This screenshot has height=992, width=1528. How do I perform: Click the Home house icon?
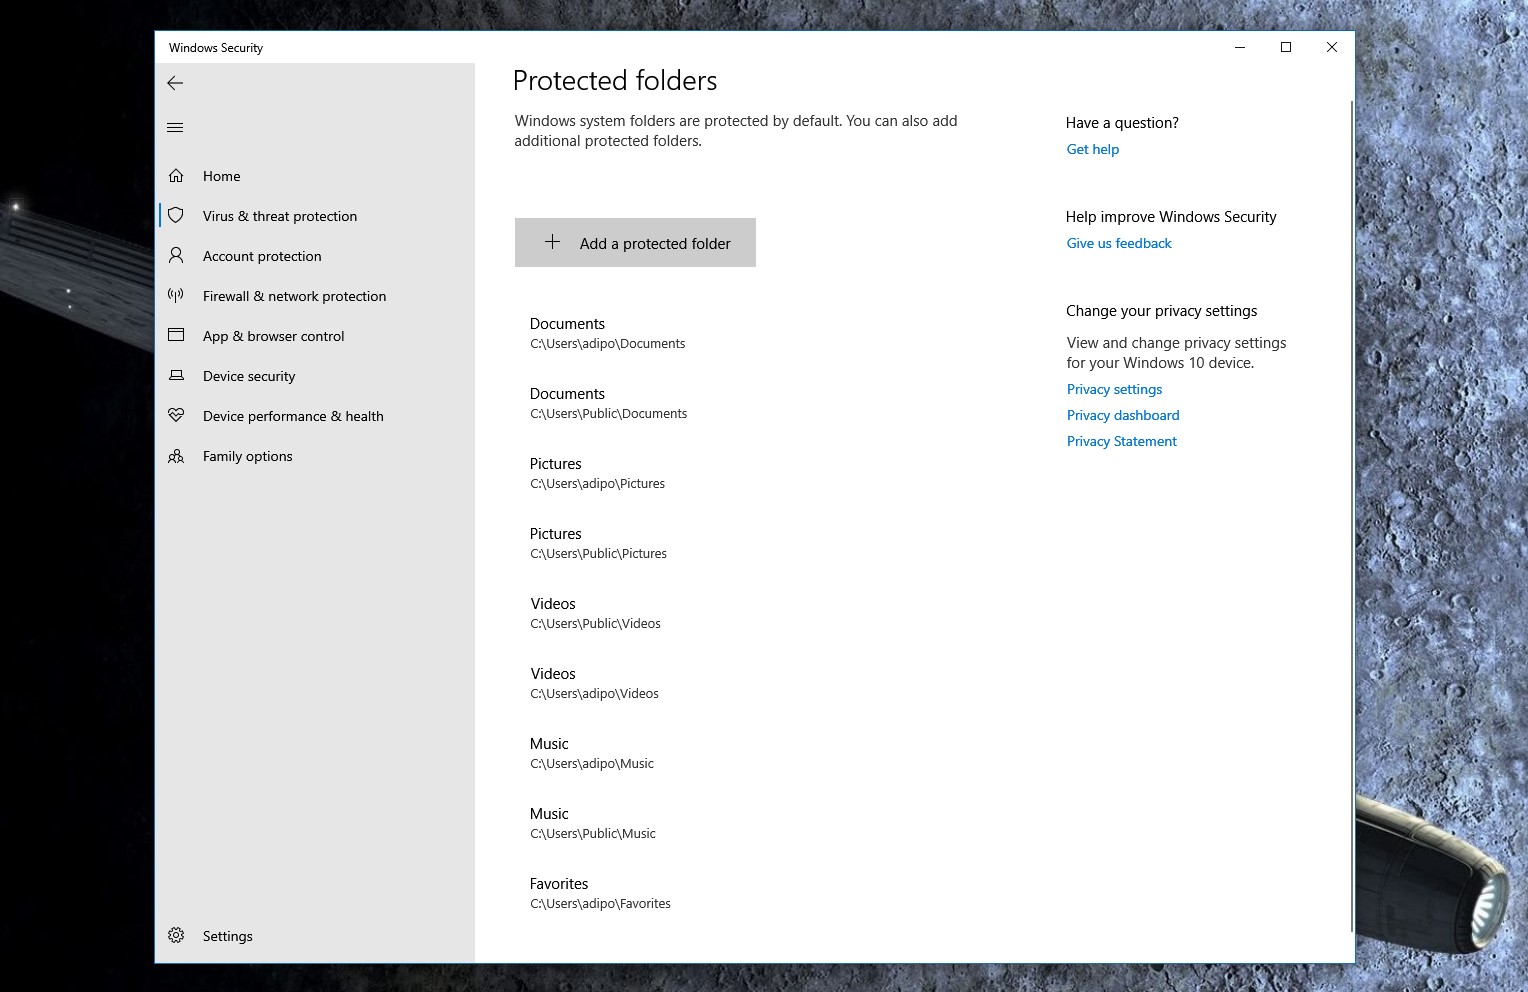[176, 176]
